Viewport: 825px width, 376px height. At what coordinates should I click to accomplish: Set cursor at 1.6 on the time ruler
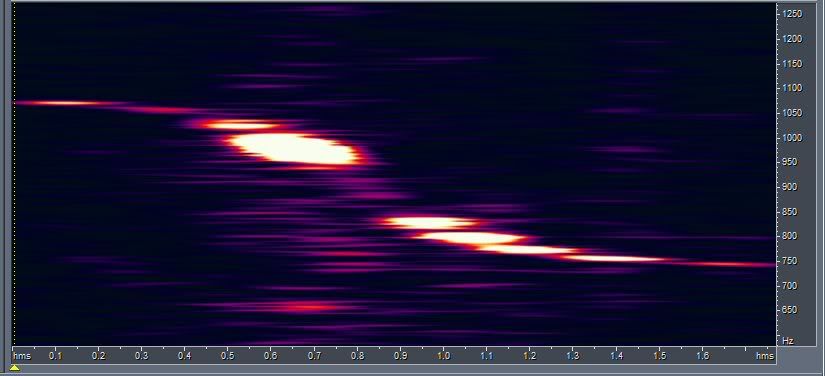click(702, 356)
